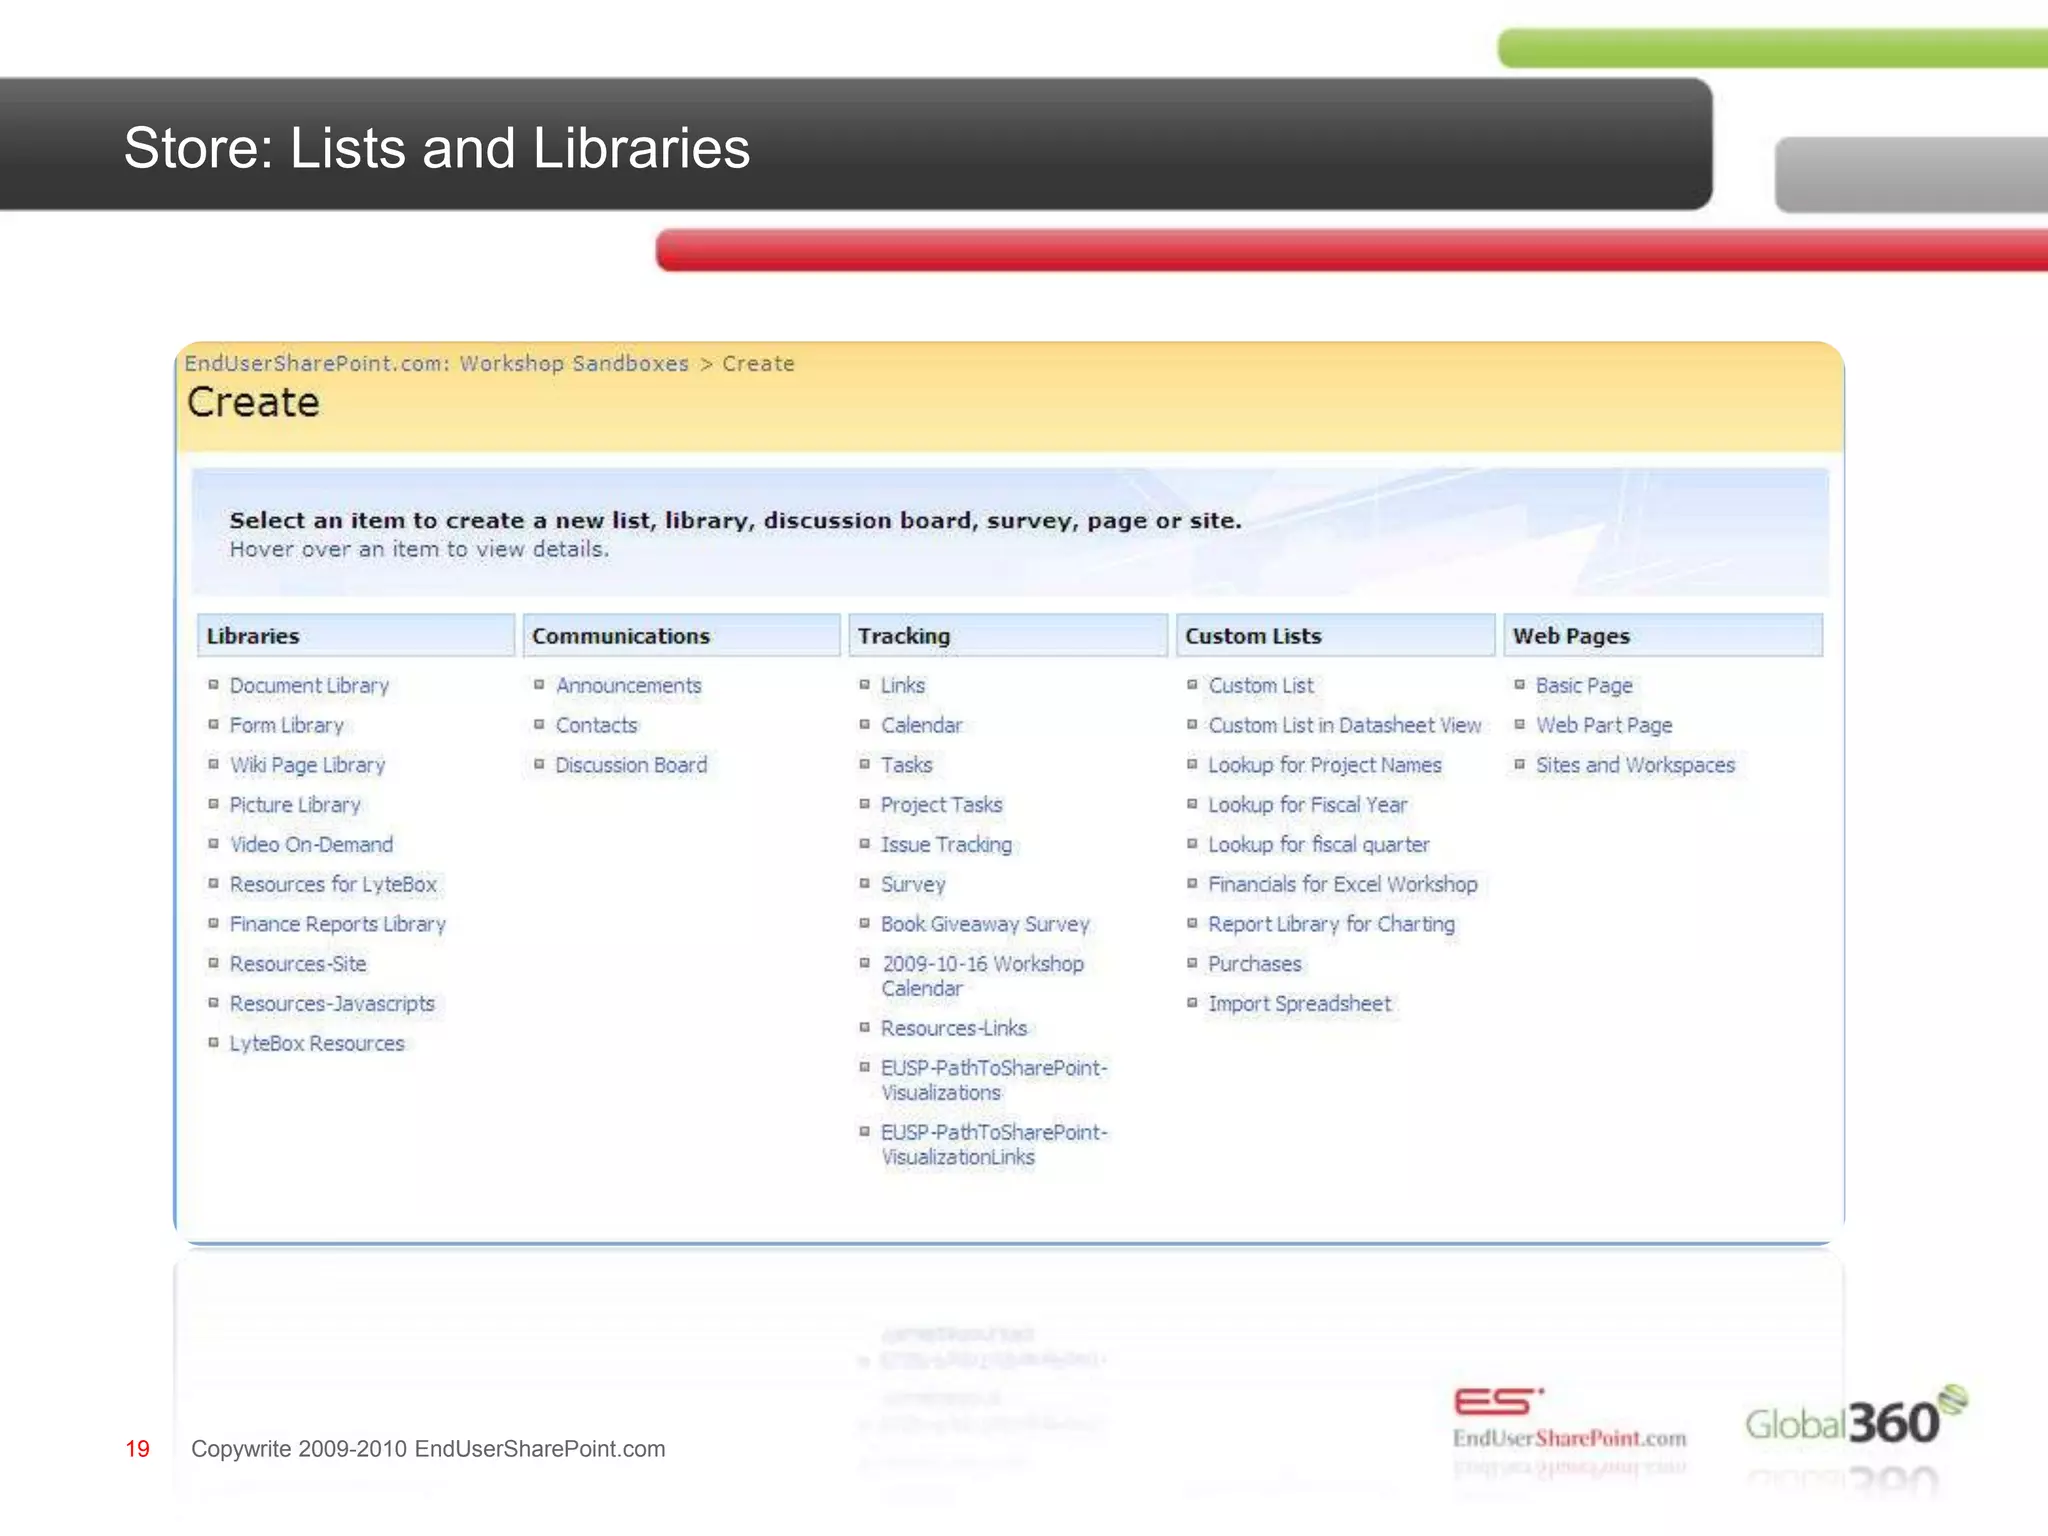Select LyteBox Resources entry
The height and width of the screenshot is (1536, 2048).
(x=317, y=1044)
